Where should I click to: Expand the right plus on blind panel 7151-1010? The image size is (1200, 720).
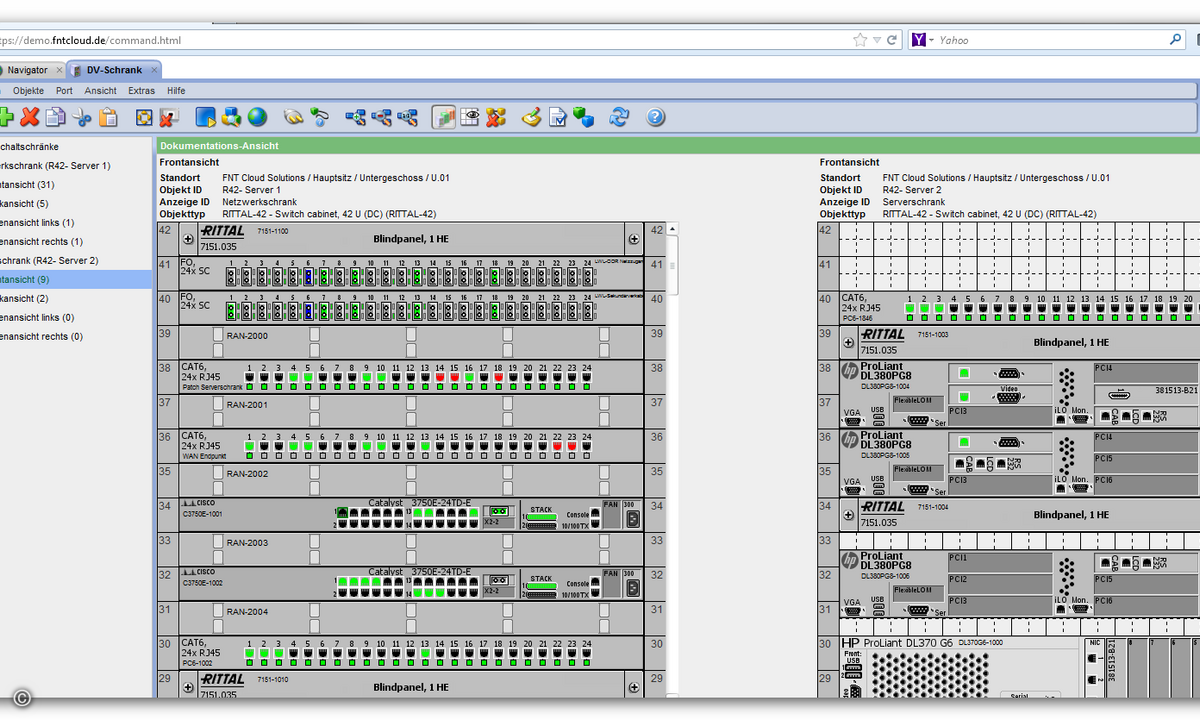(x=633, y=687)
